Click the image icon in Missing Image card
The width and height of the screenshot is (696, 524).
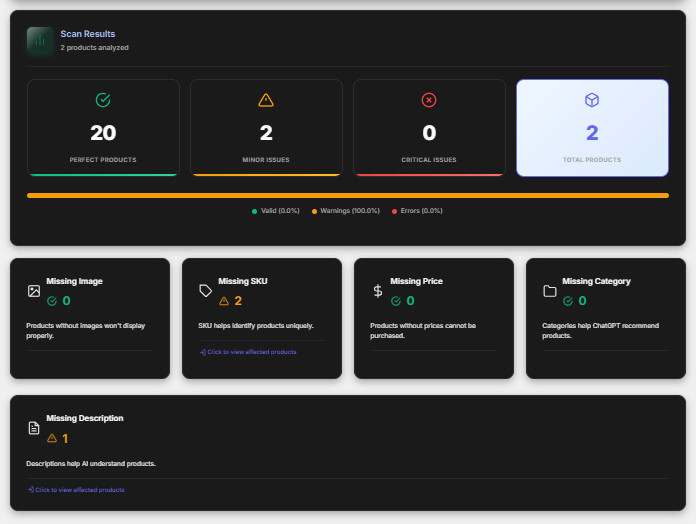pos(34,291)
